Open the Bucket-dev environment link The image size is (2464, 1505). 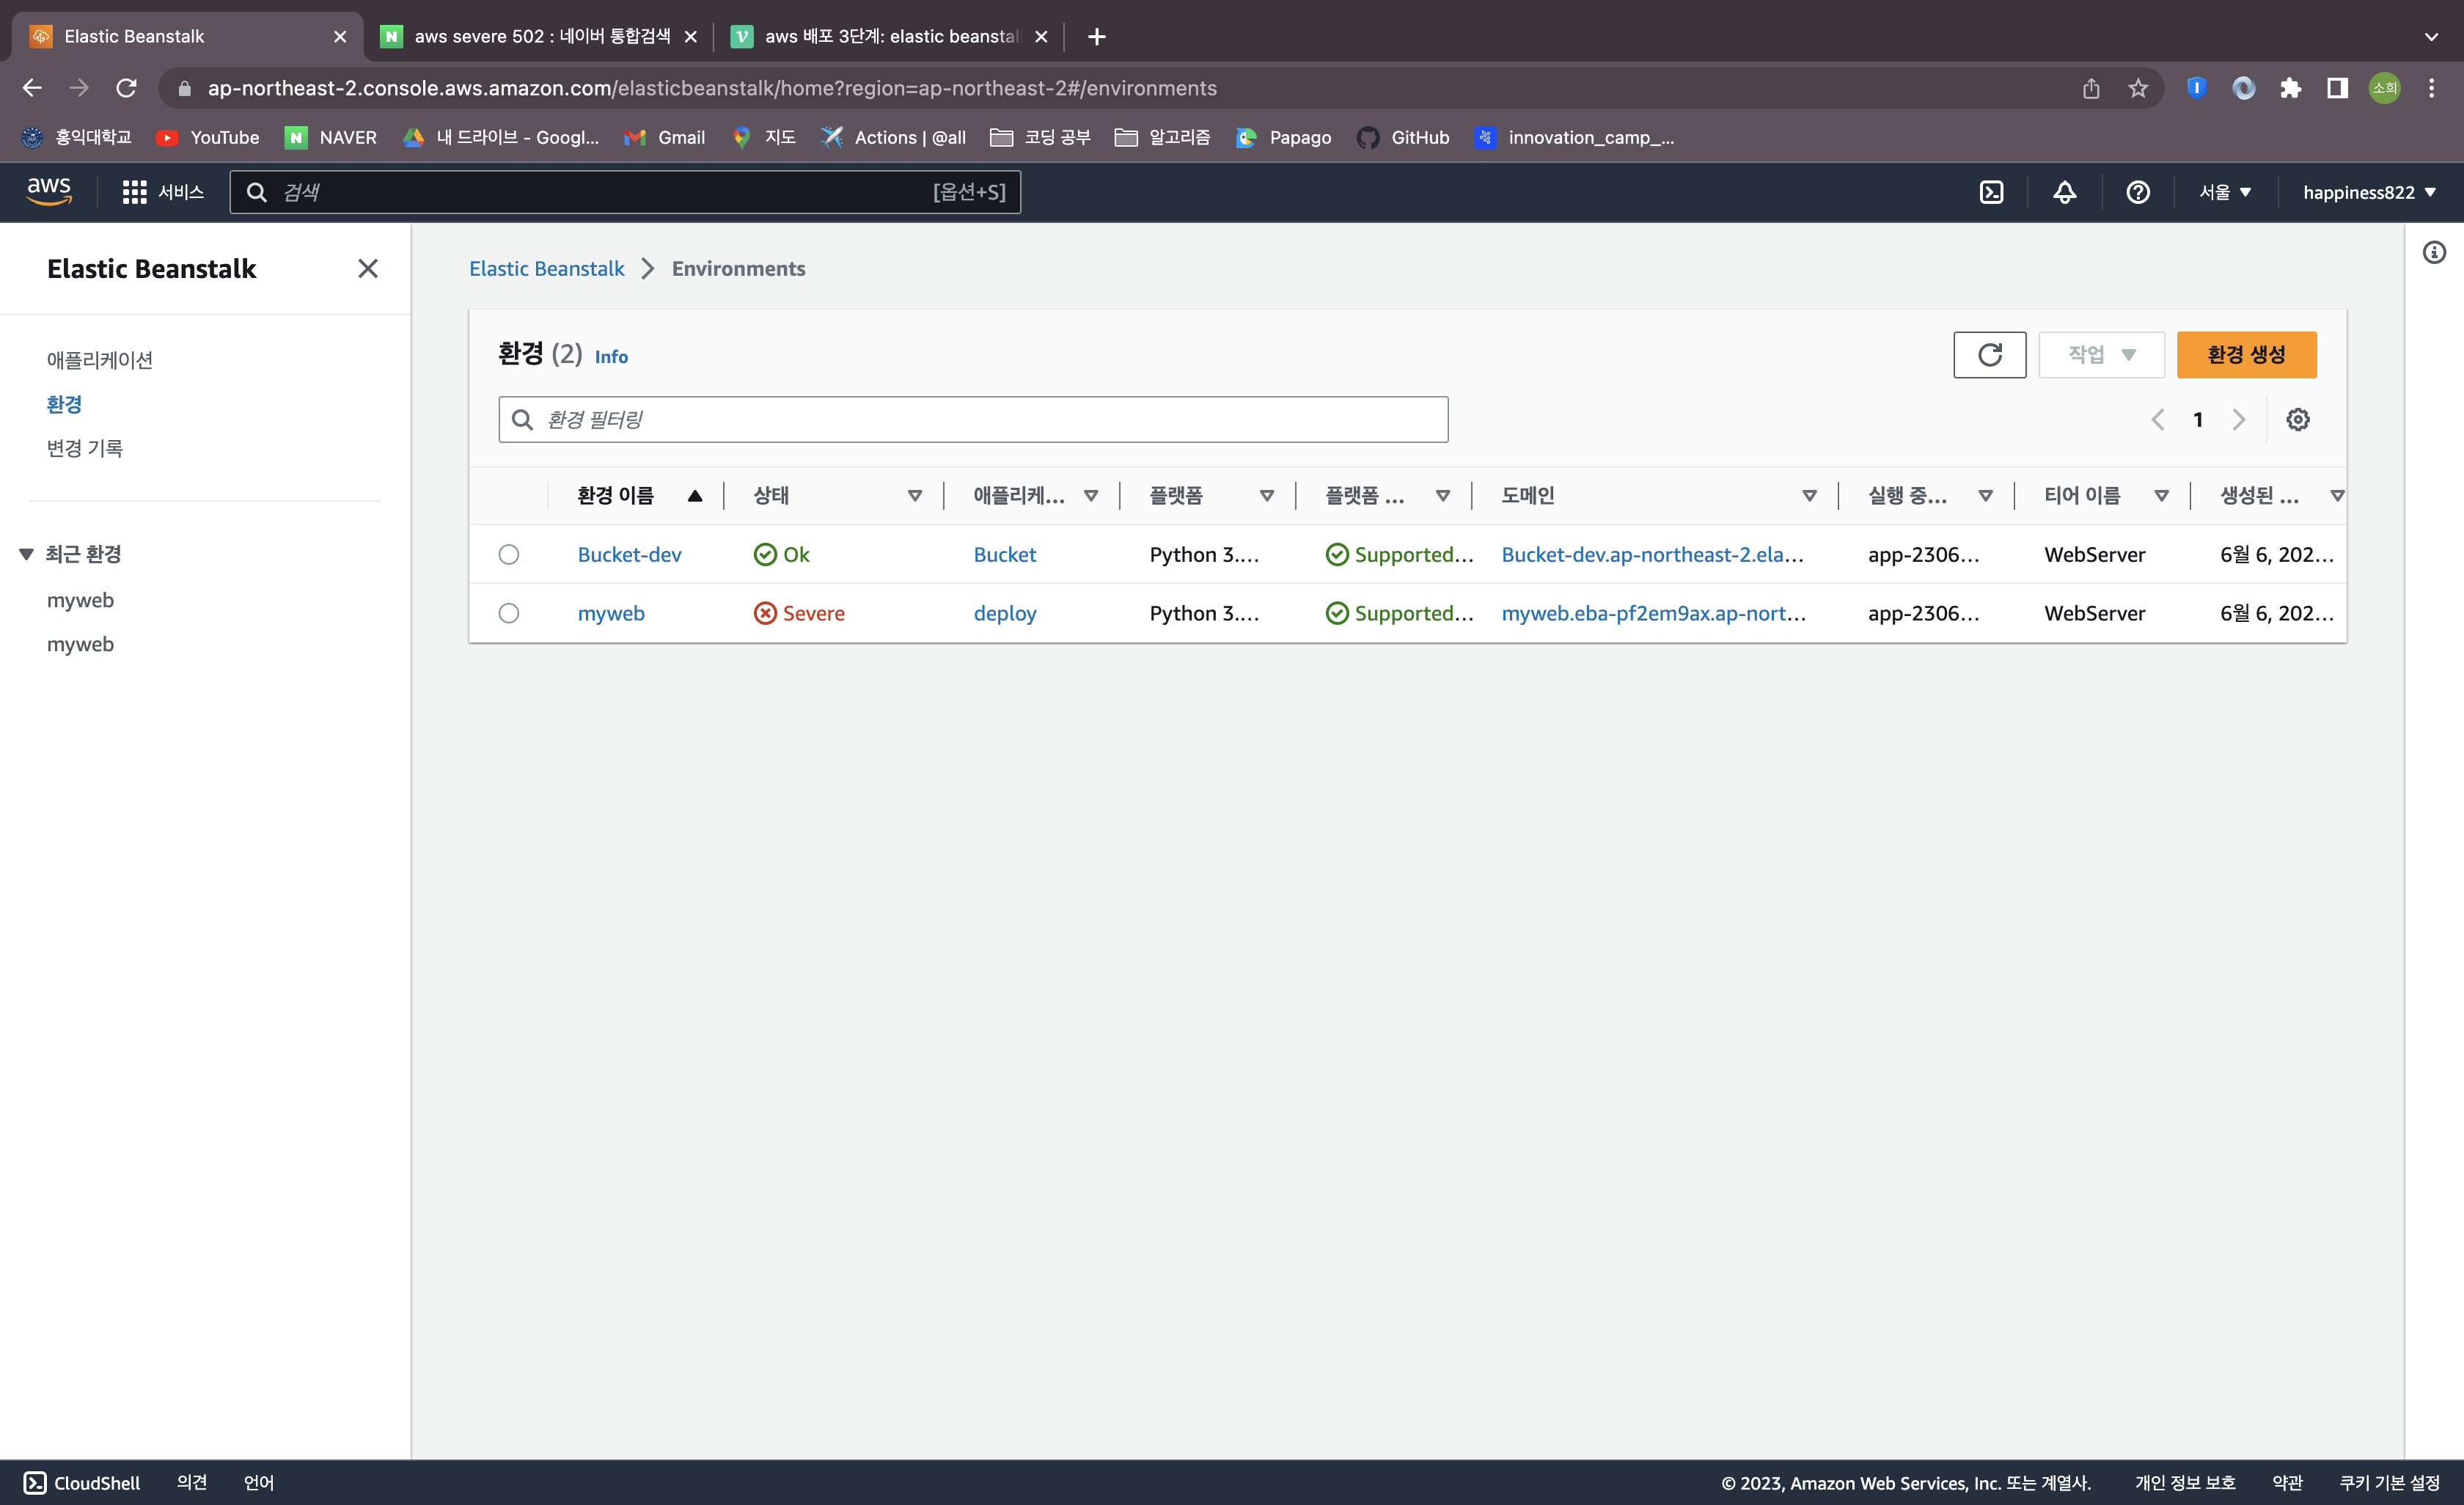629,555
